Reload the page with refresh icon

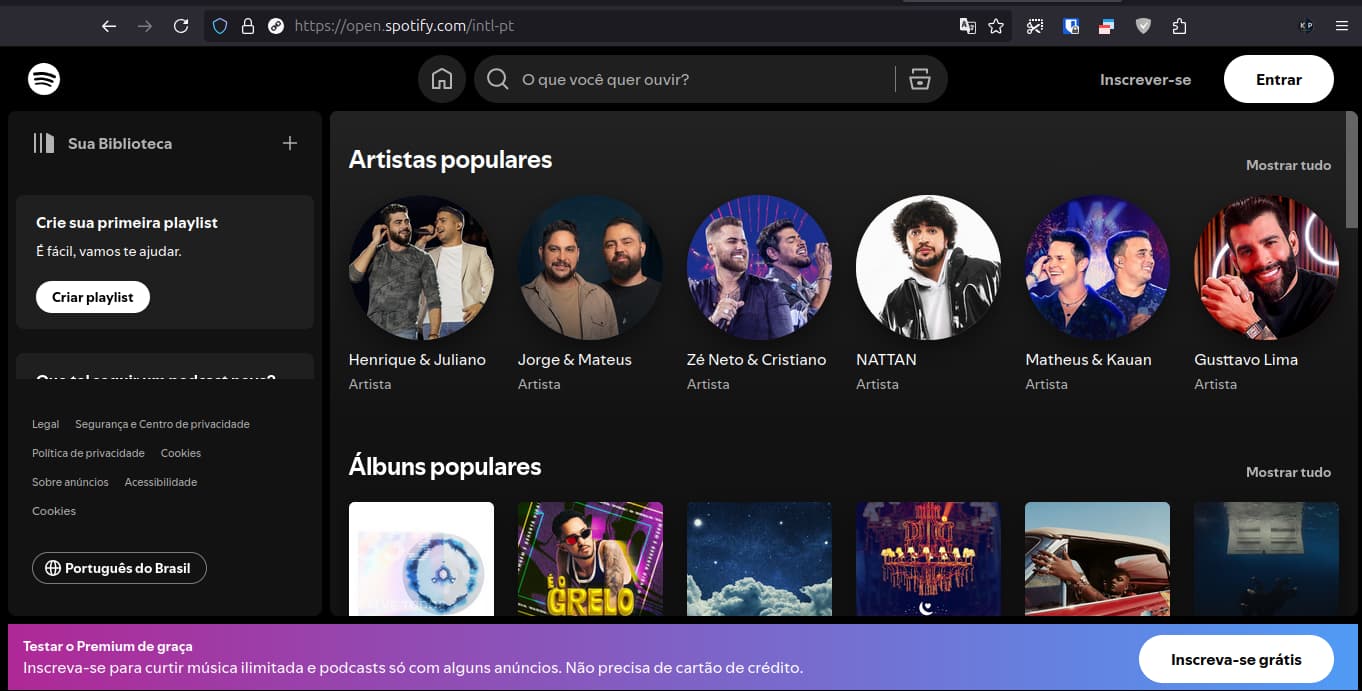tap(181, 26)
